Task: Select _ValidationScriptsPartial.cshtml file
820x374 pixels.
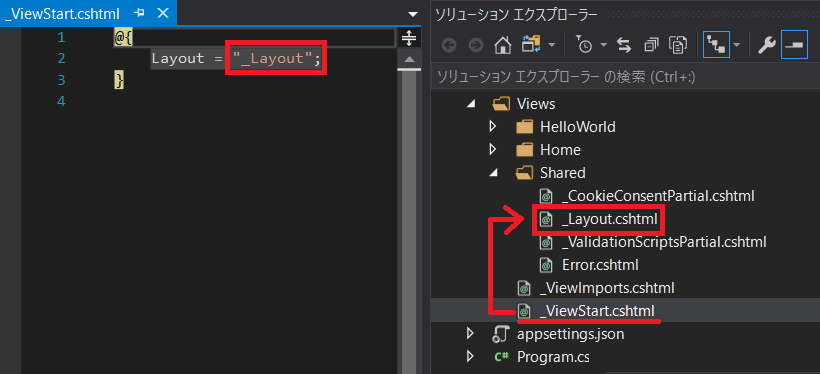Action: click(664, 242)
